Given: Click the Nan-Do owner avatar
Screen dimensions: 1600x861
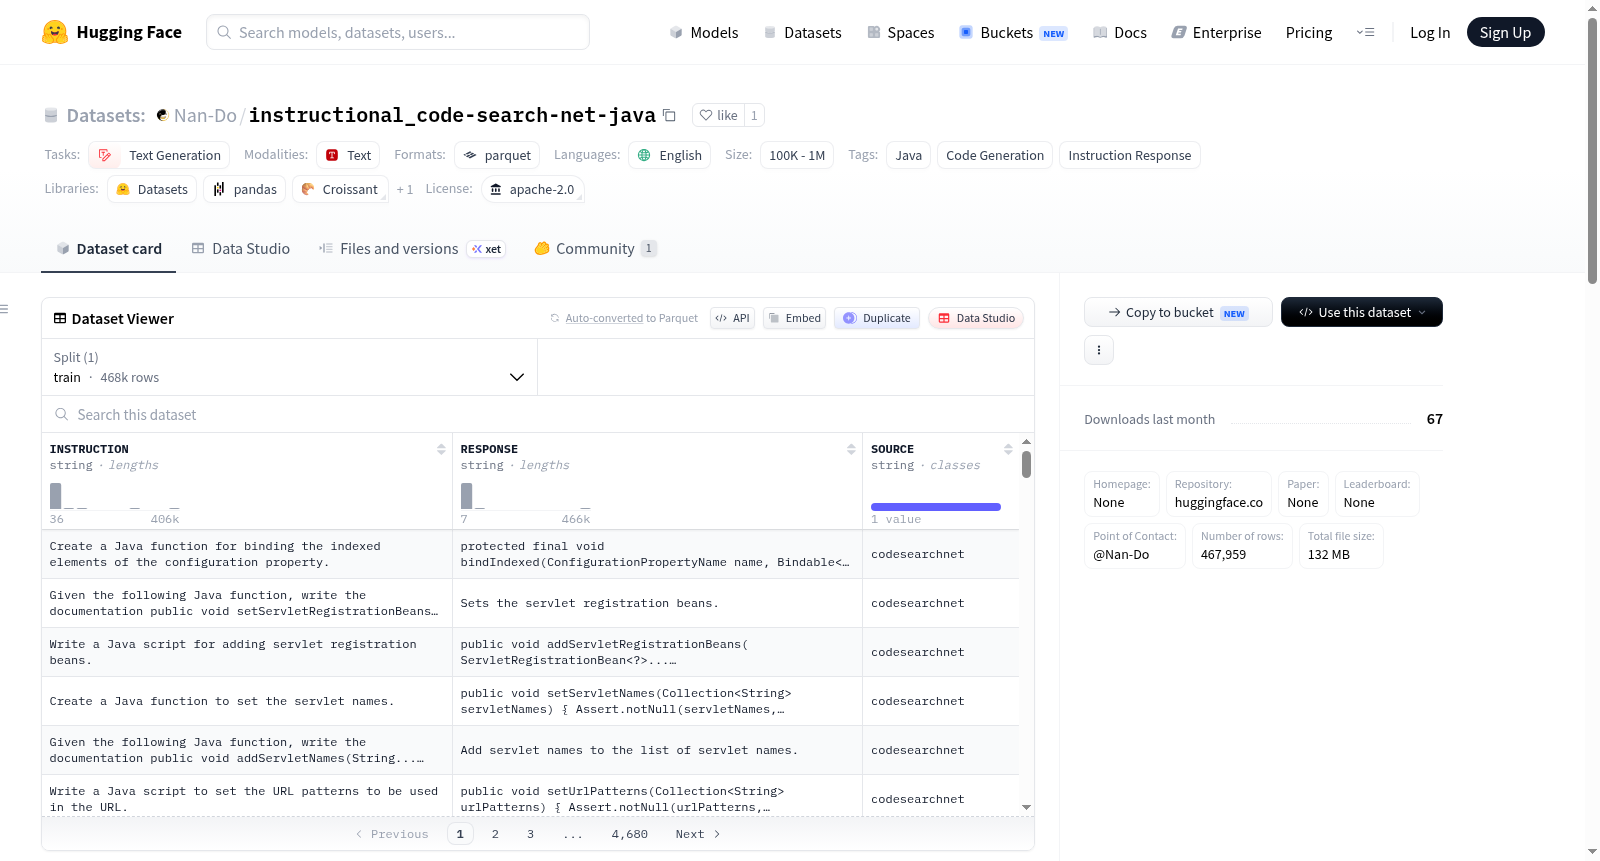Looking at the screenshot, I should (162, 115).
